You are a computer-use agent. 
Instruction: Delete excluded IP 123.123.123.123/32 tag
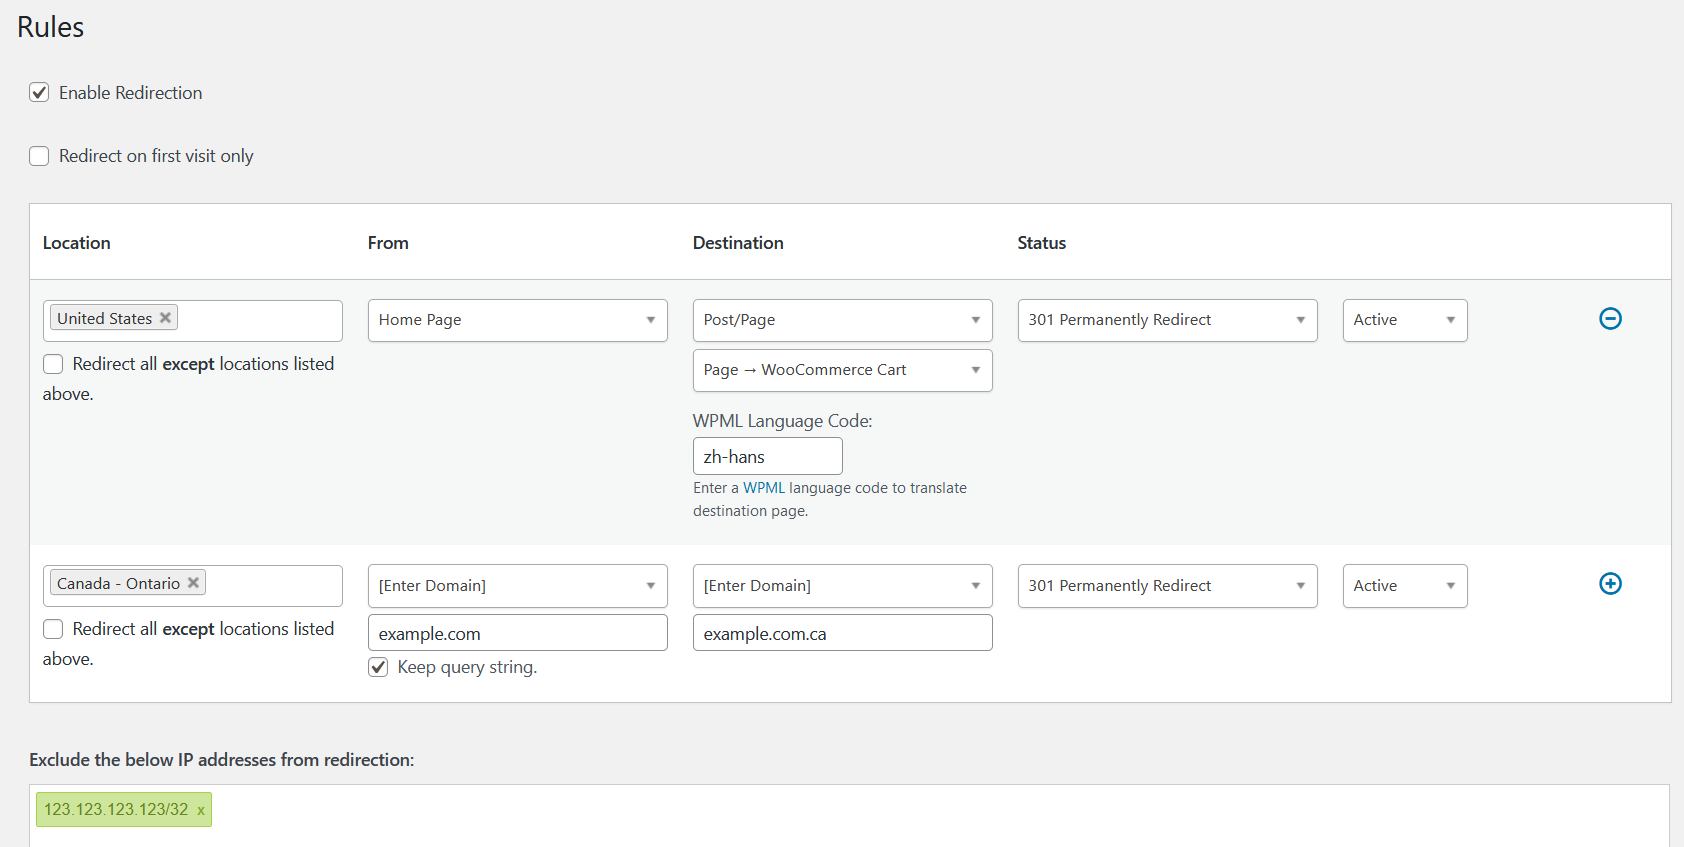click(x=201, y=811)
